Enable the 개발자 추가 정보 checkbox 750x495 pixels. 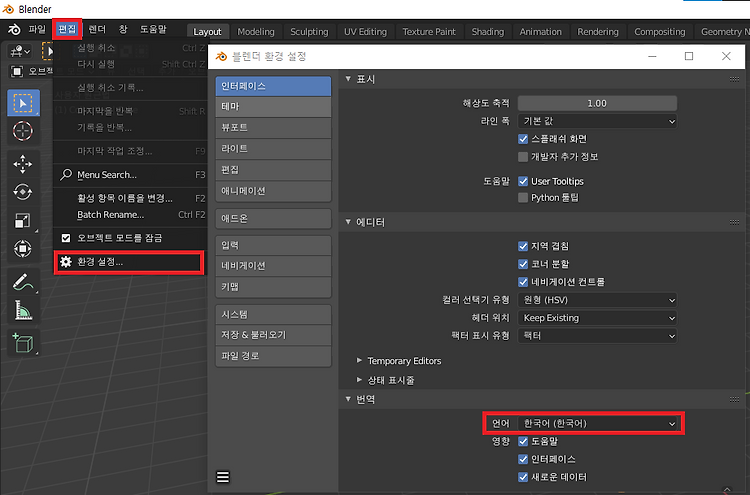click(523, 157)
